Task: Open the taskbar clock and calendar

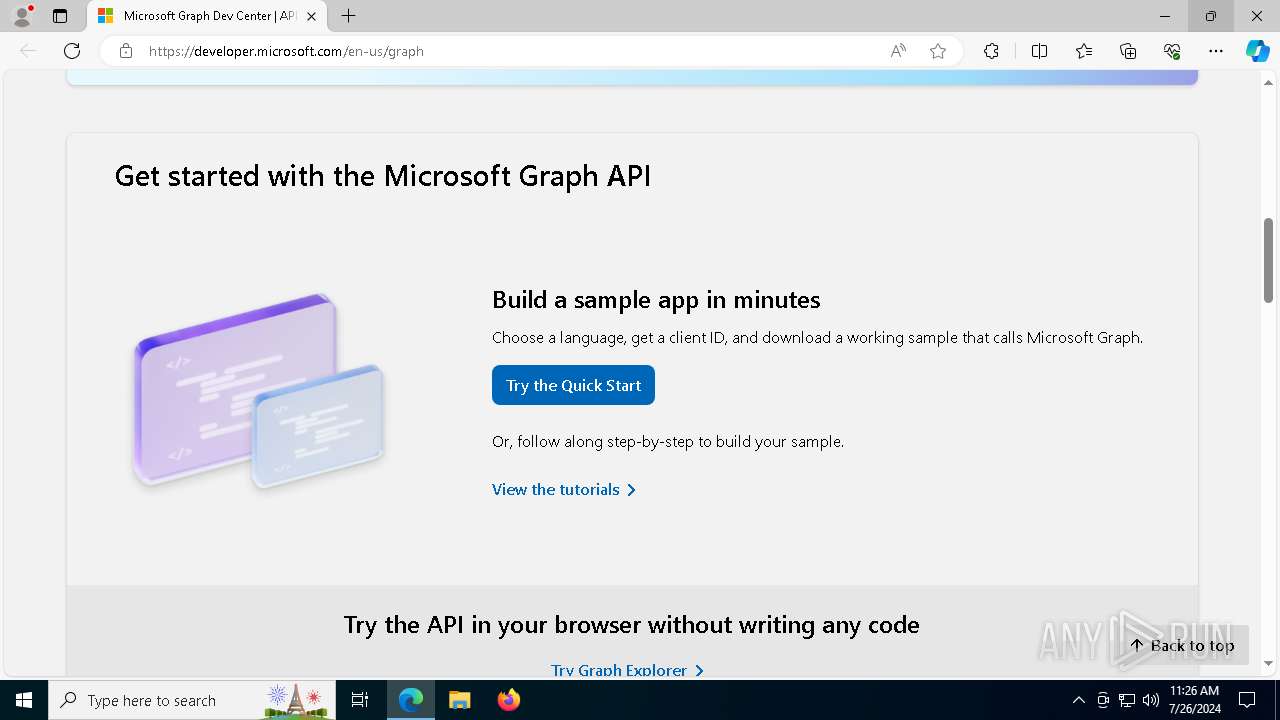Action: point(1194,700)
